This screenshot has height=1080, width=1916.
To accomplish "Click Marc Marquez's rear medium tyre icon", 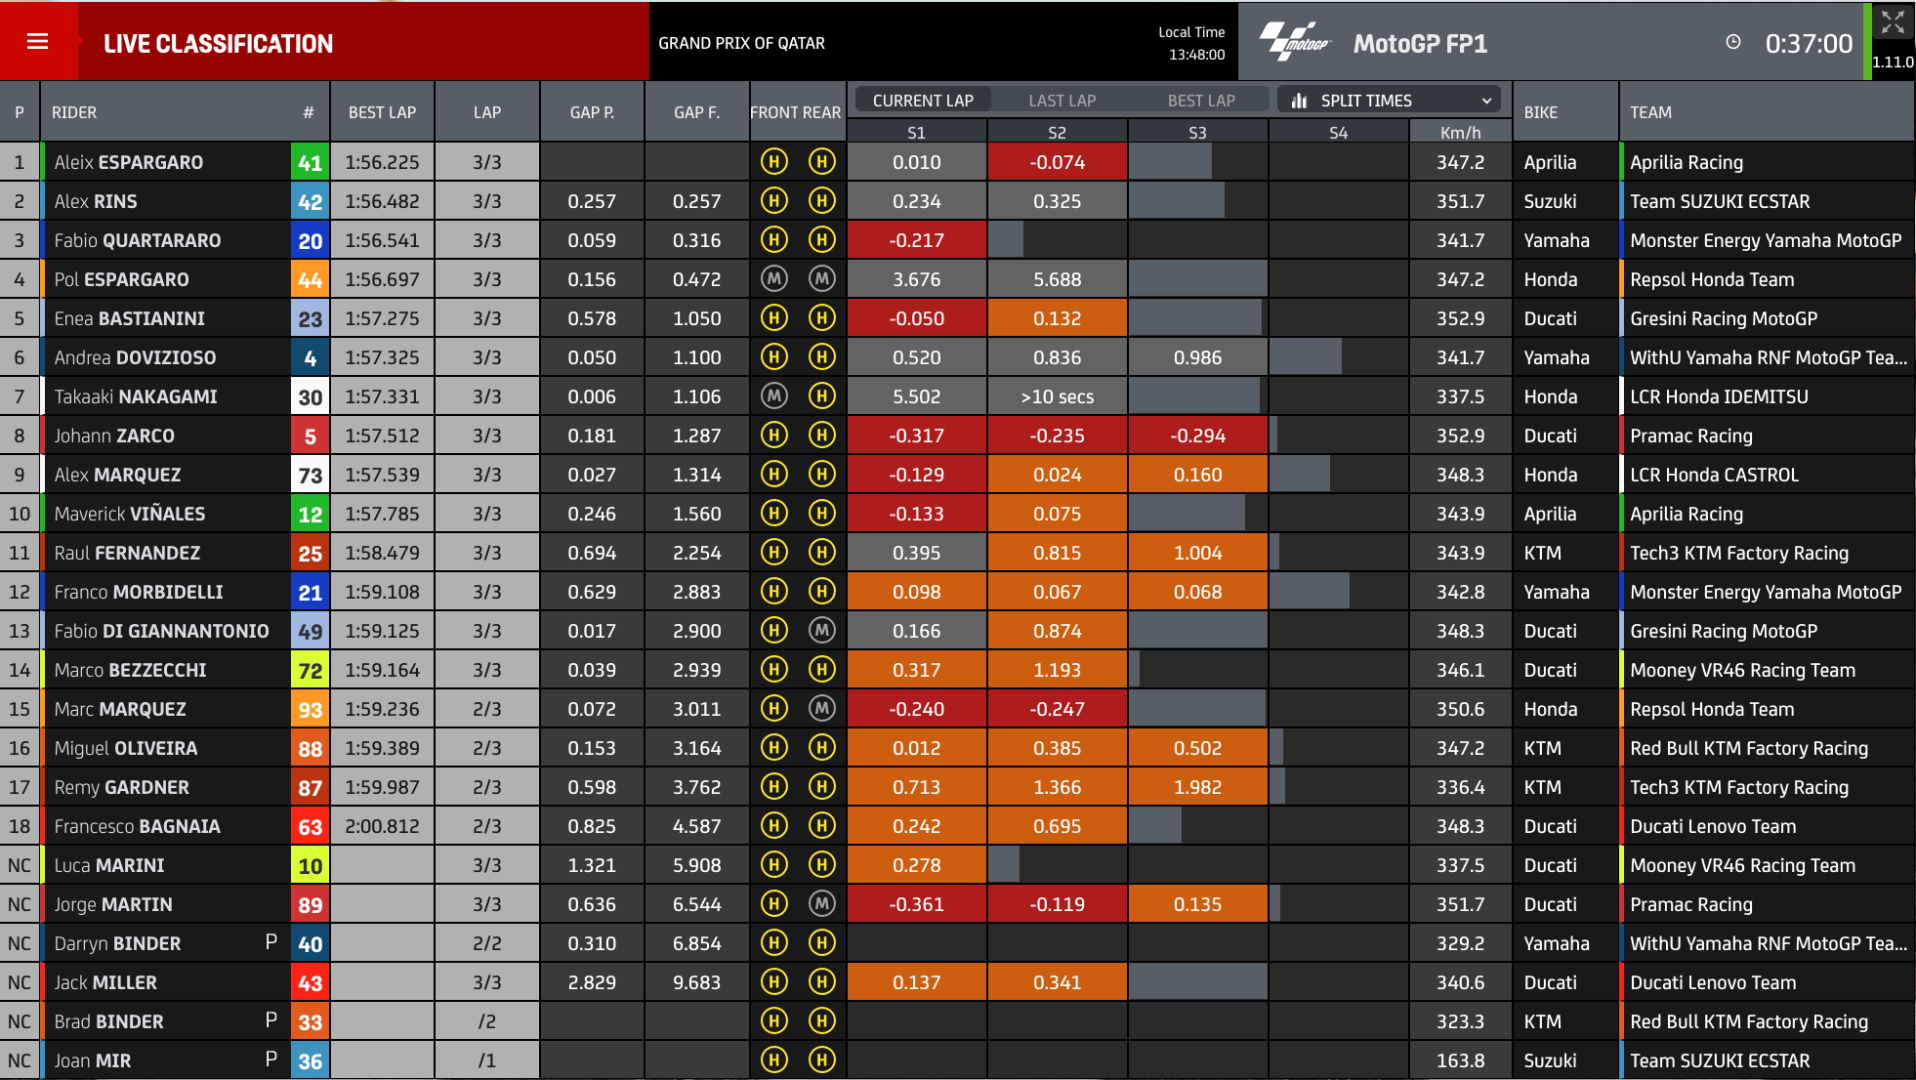I will pyautogui.click(x=822, y=709).
